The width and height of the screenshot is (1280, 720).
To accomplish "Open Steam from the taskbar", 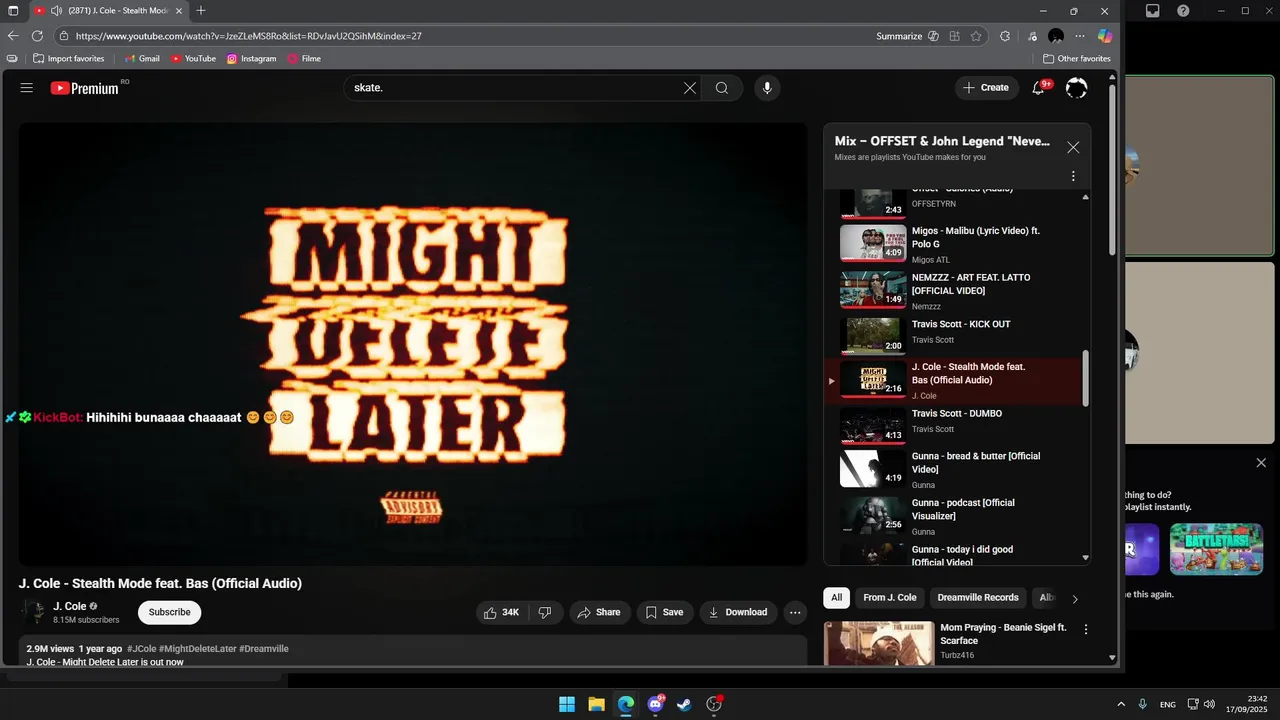I will (684, 704).
